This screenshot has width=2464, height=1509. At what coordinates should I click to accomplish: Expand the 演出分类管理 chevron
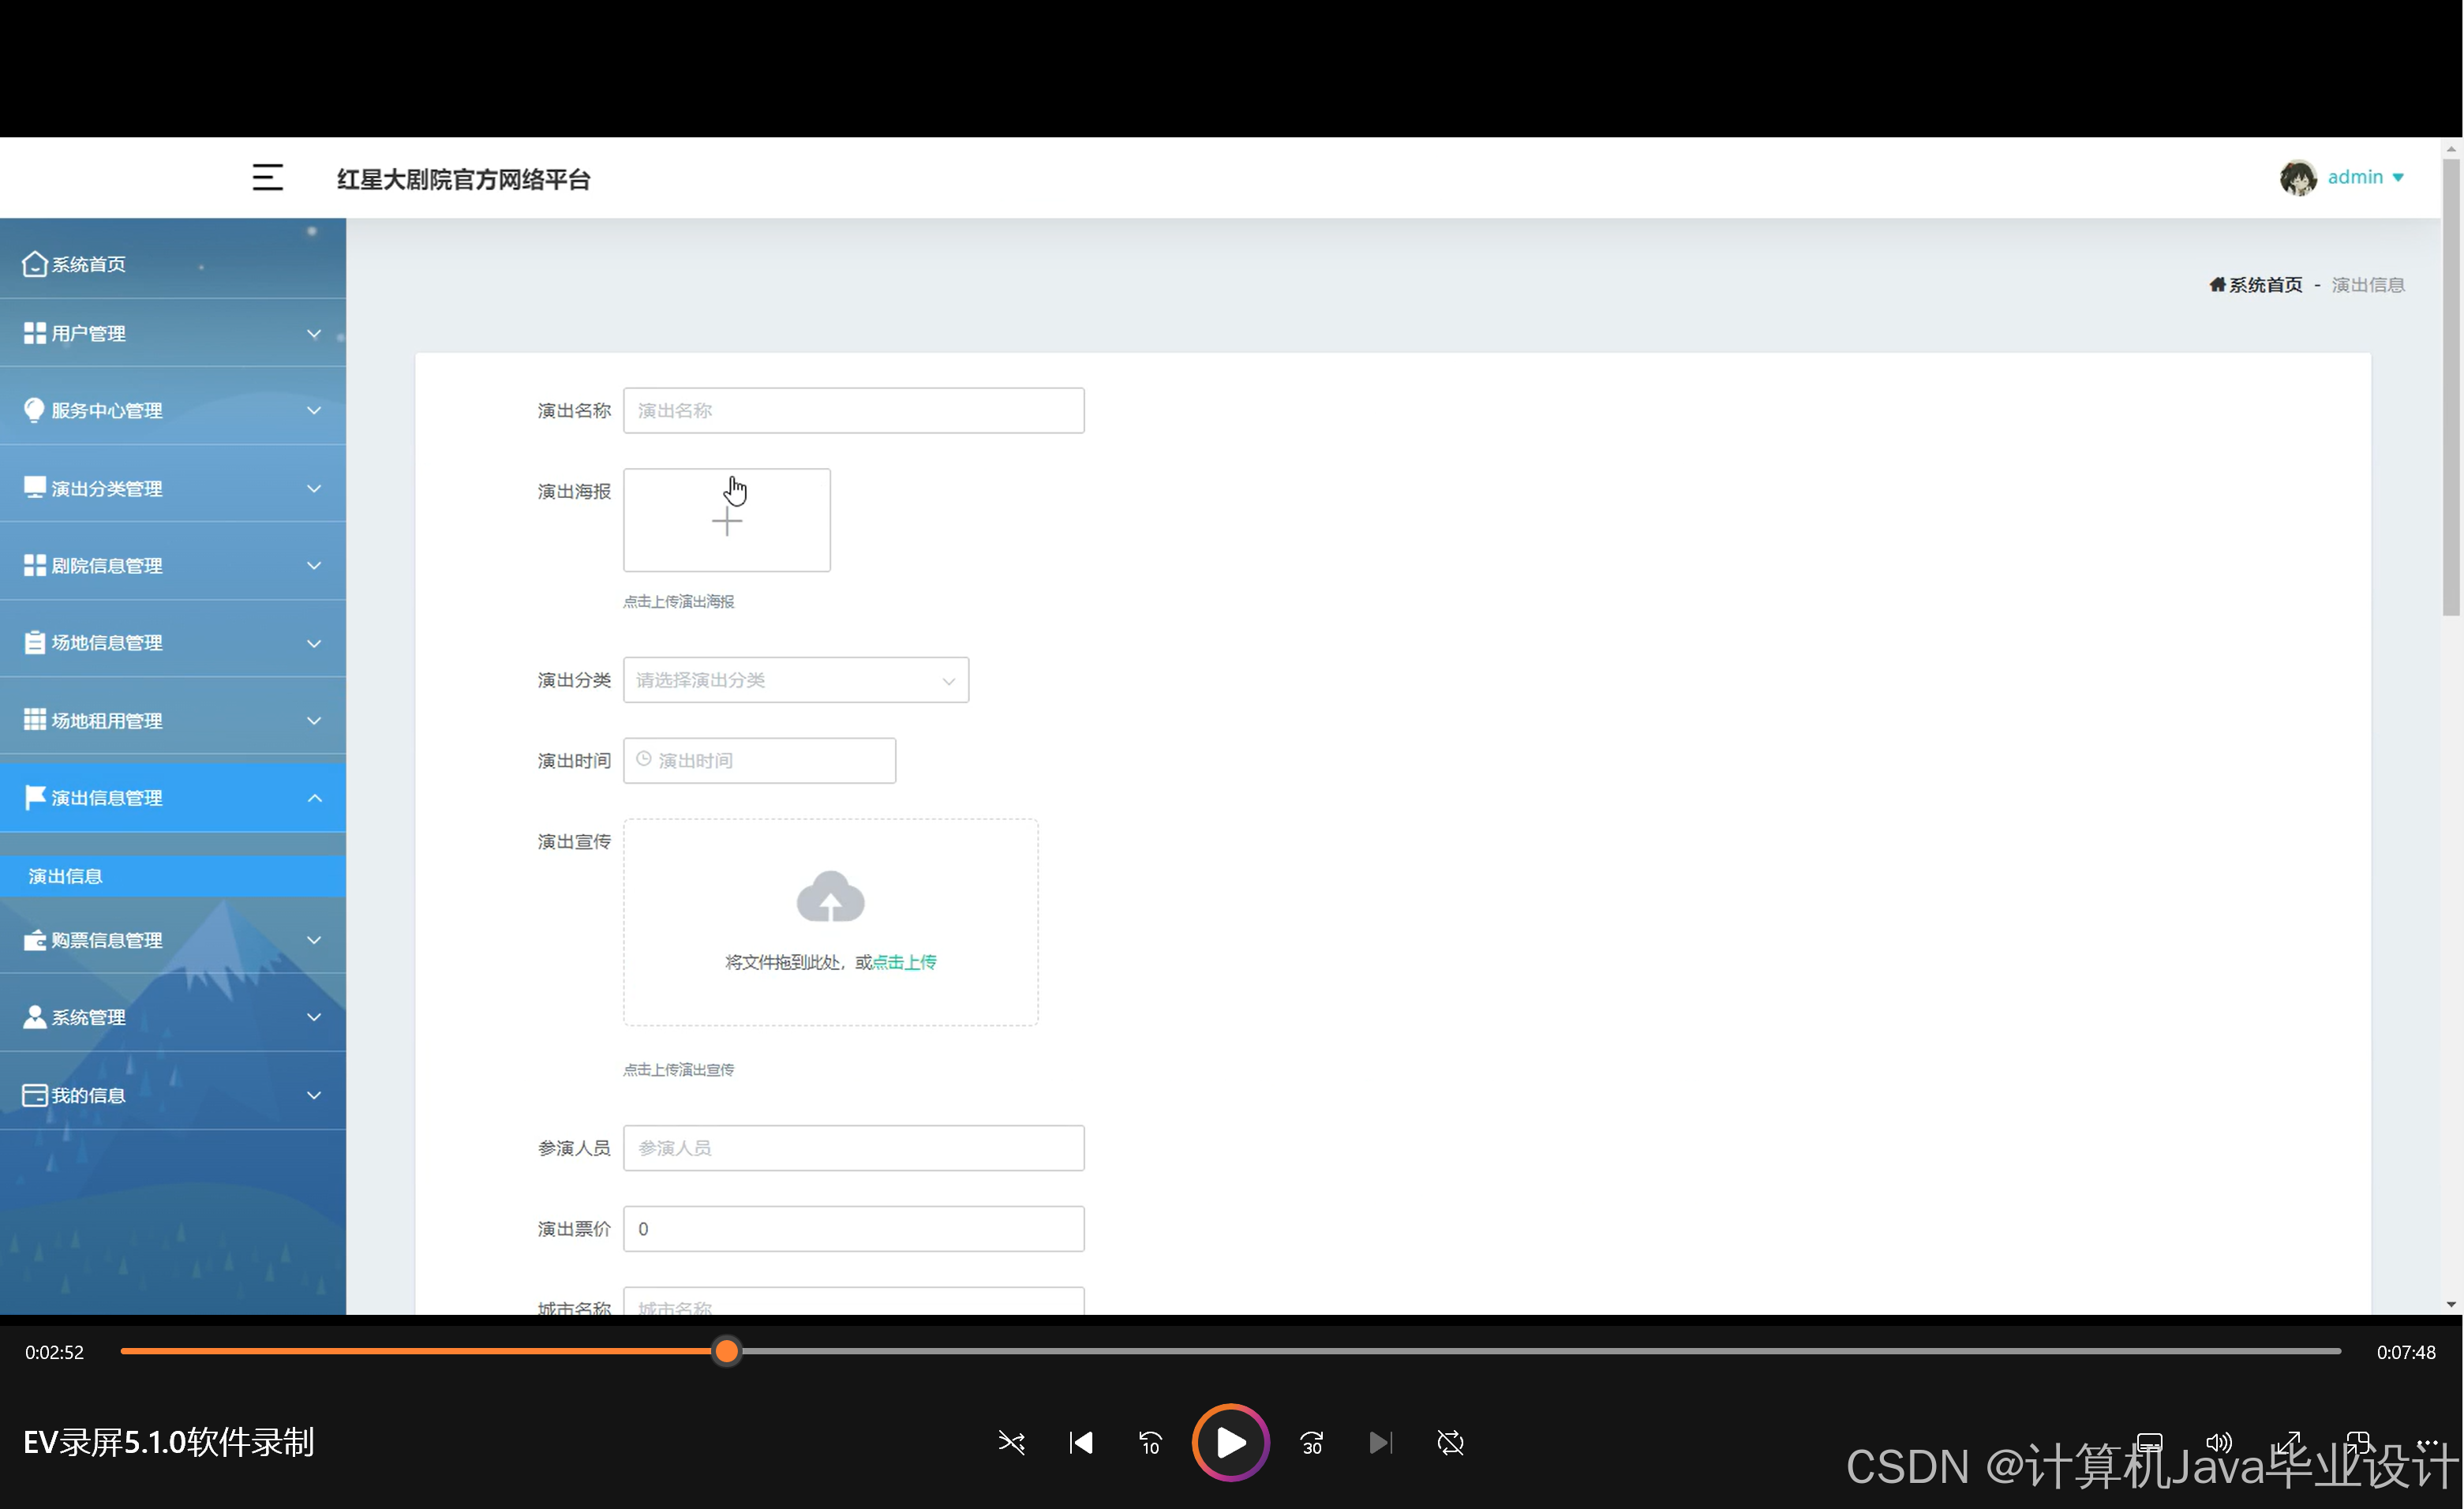pyautogui.click(x=314, y=489)
